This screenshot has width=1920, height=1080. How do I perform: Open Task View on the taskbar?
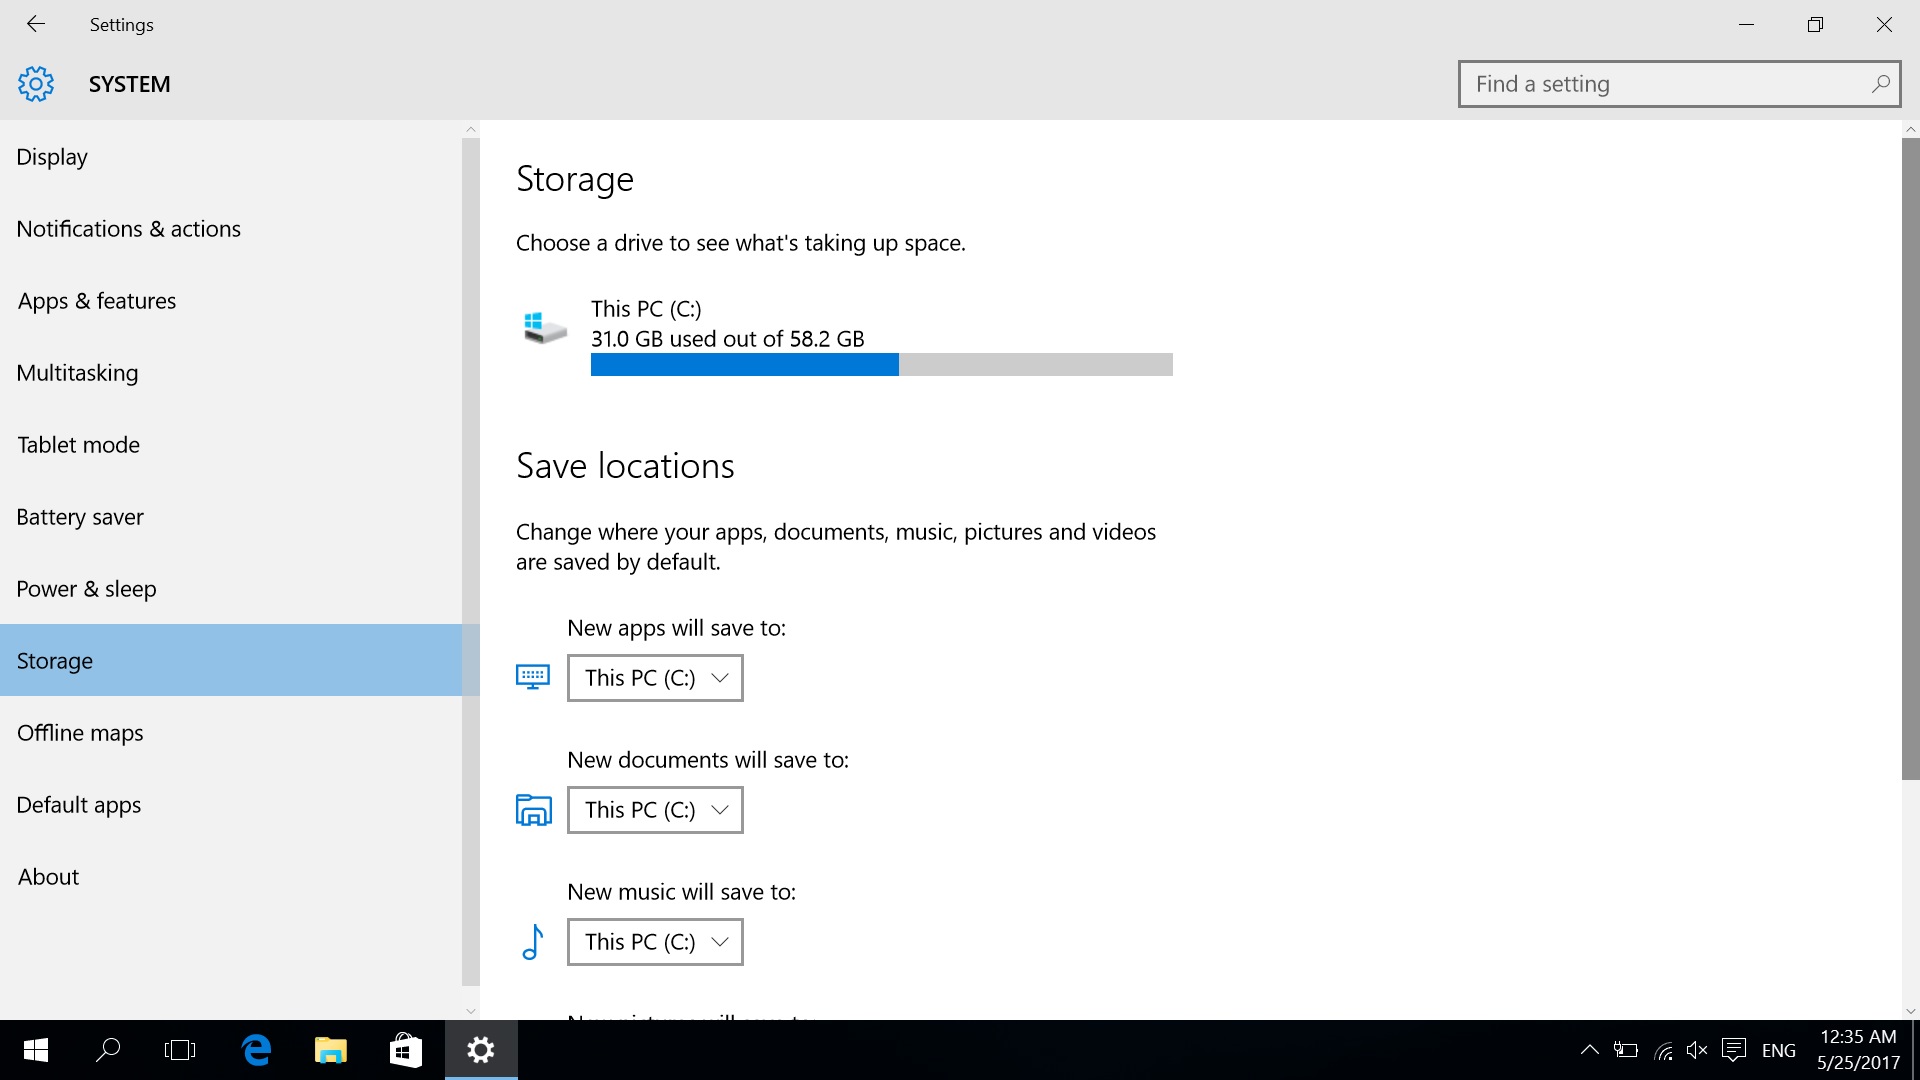180,1050
